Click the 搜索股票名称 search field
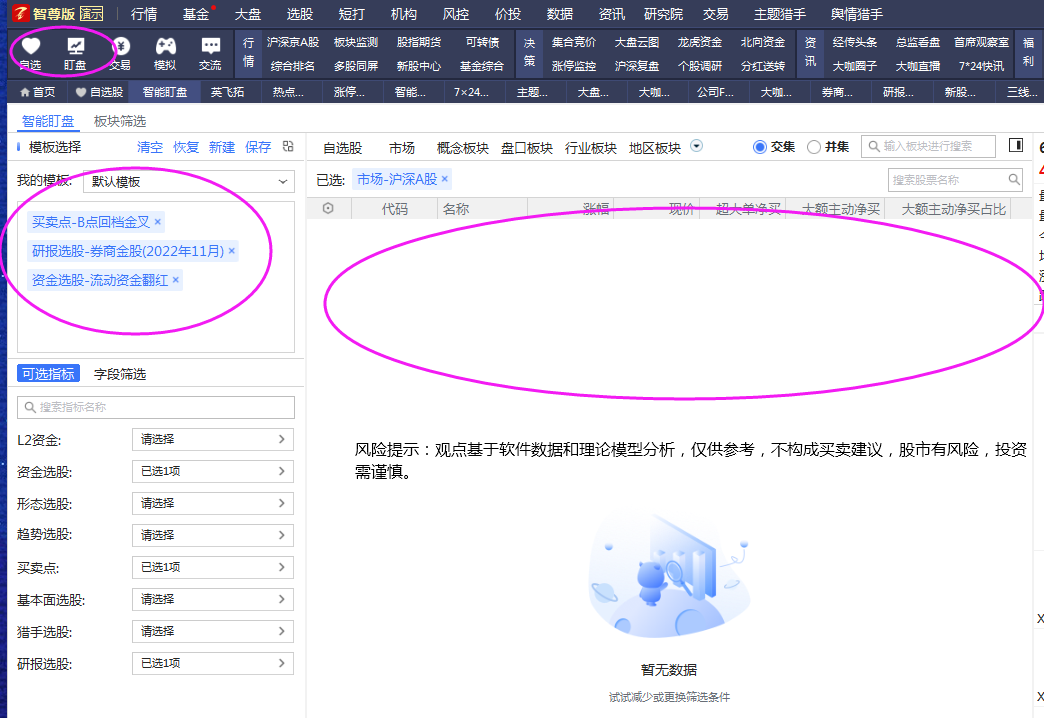Image resolution: width=1044 pixels, height=718 pixels. tap(955, 179)
